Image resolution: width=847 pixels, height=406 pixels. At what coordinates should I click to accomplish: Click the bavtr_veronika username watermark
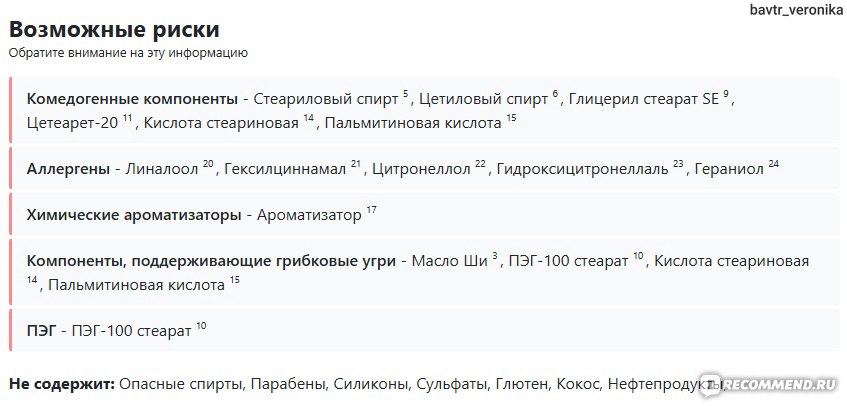tap(796, 11)
